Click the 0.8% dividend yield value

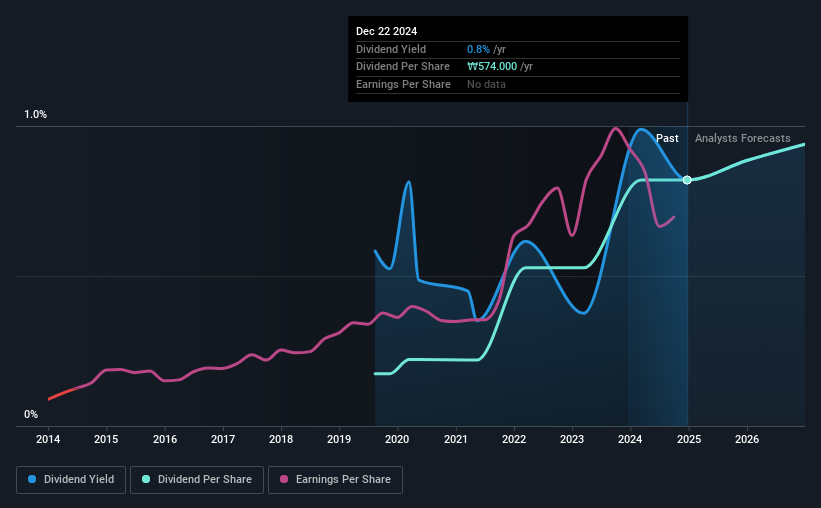(478, 49)
